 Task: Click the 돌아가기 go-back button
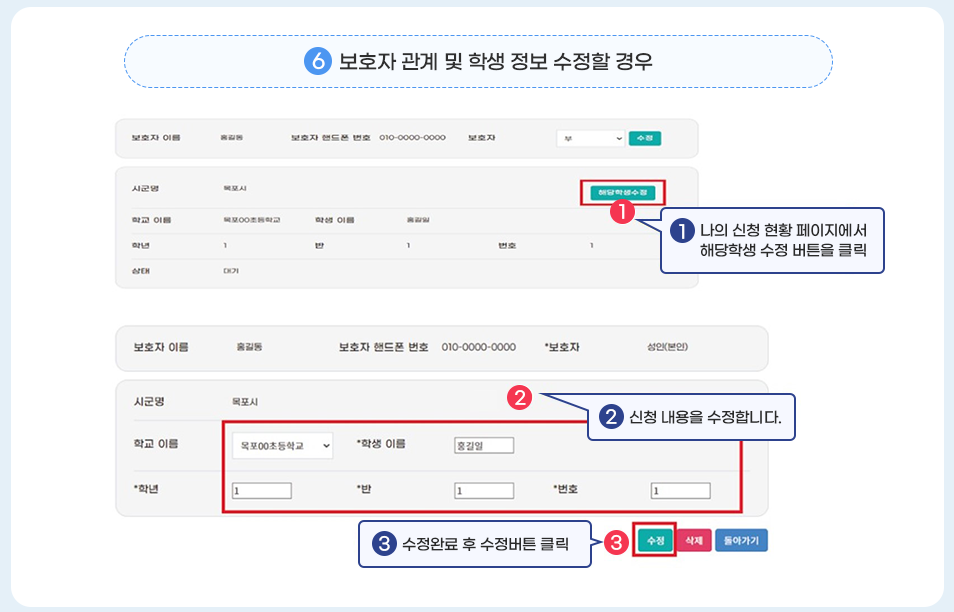click(742, 538)
